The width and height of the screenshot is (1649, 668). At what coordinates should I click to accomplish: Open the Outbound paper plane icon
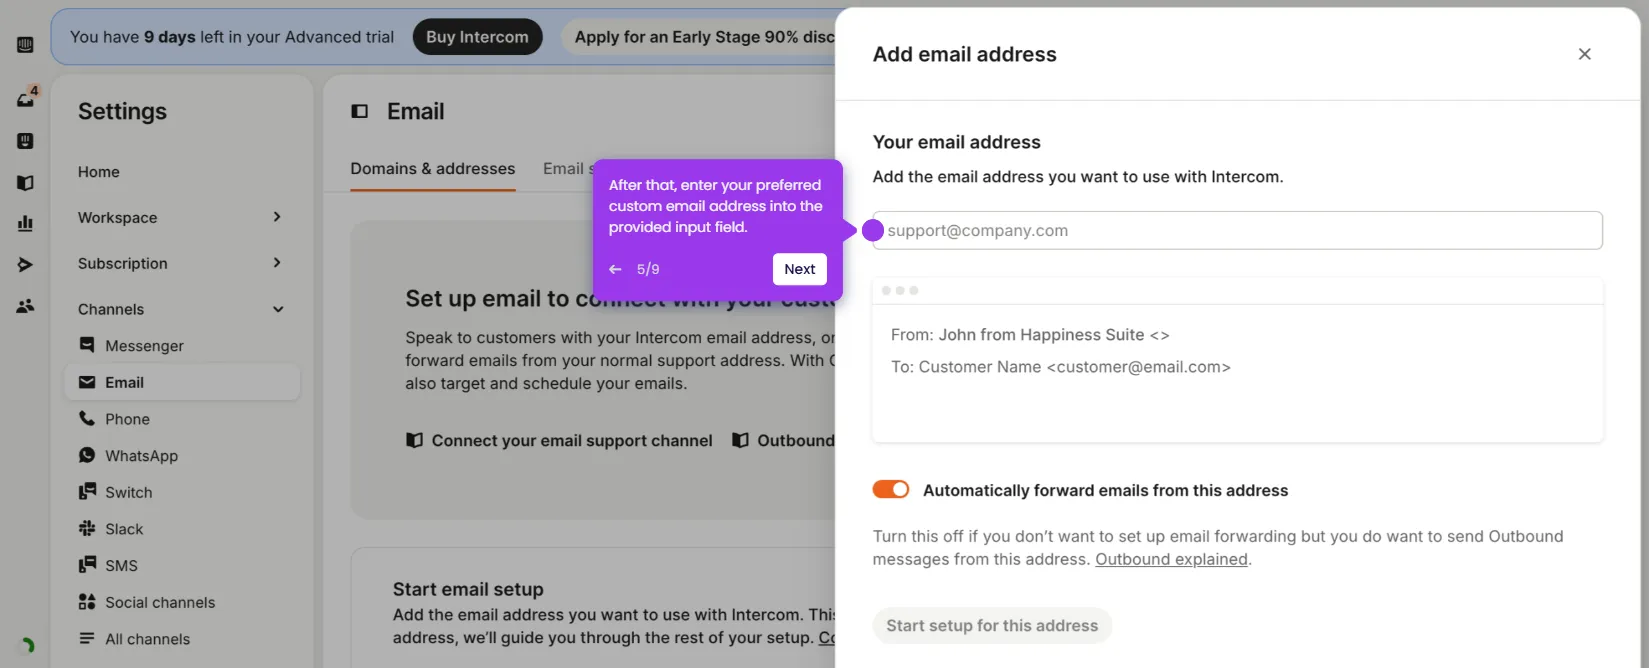[26, 265]
